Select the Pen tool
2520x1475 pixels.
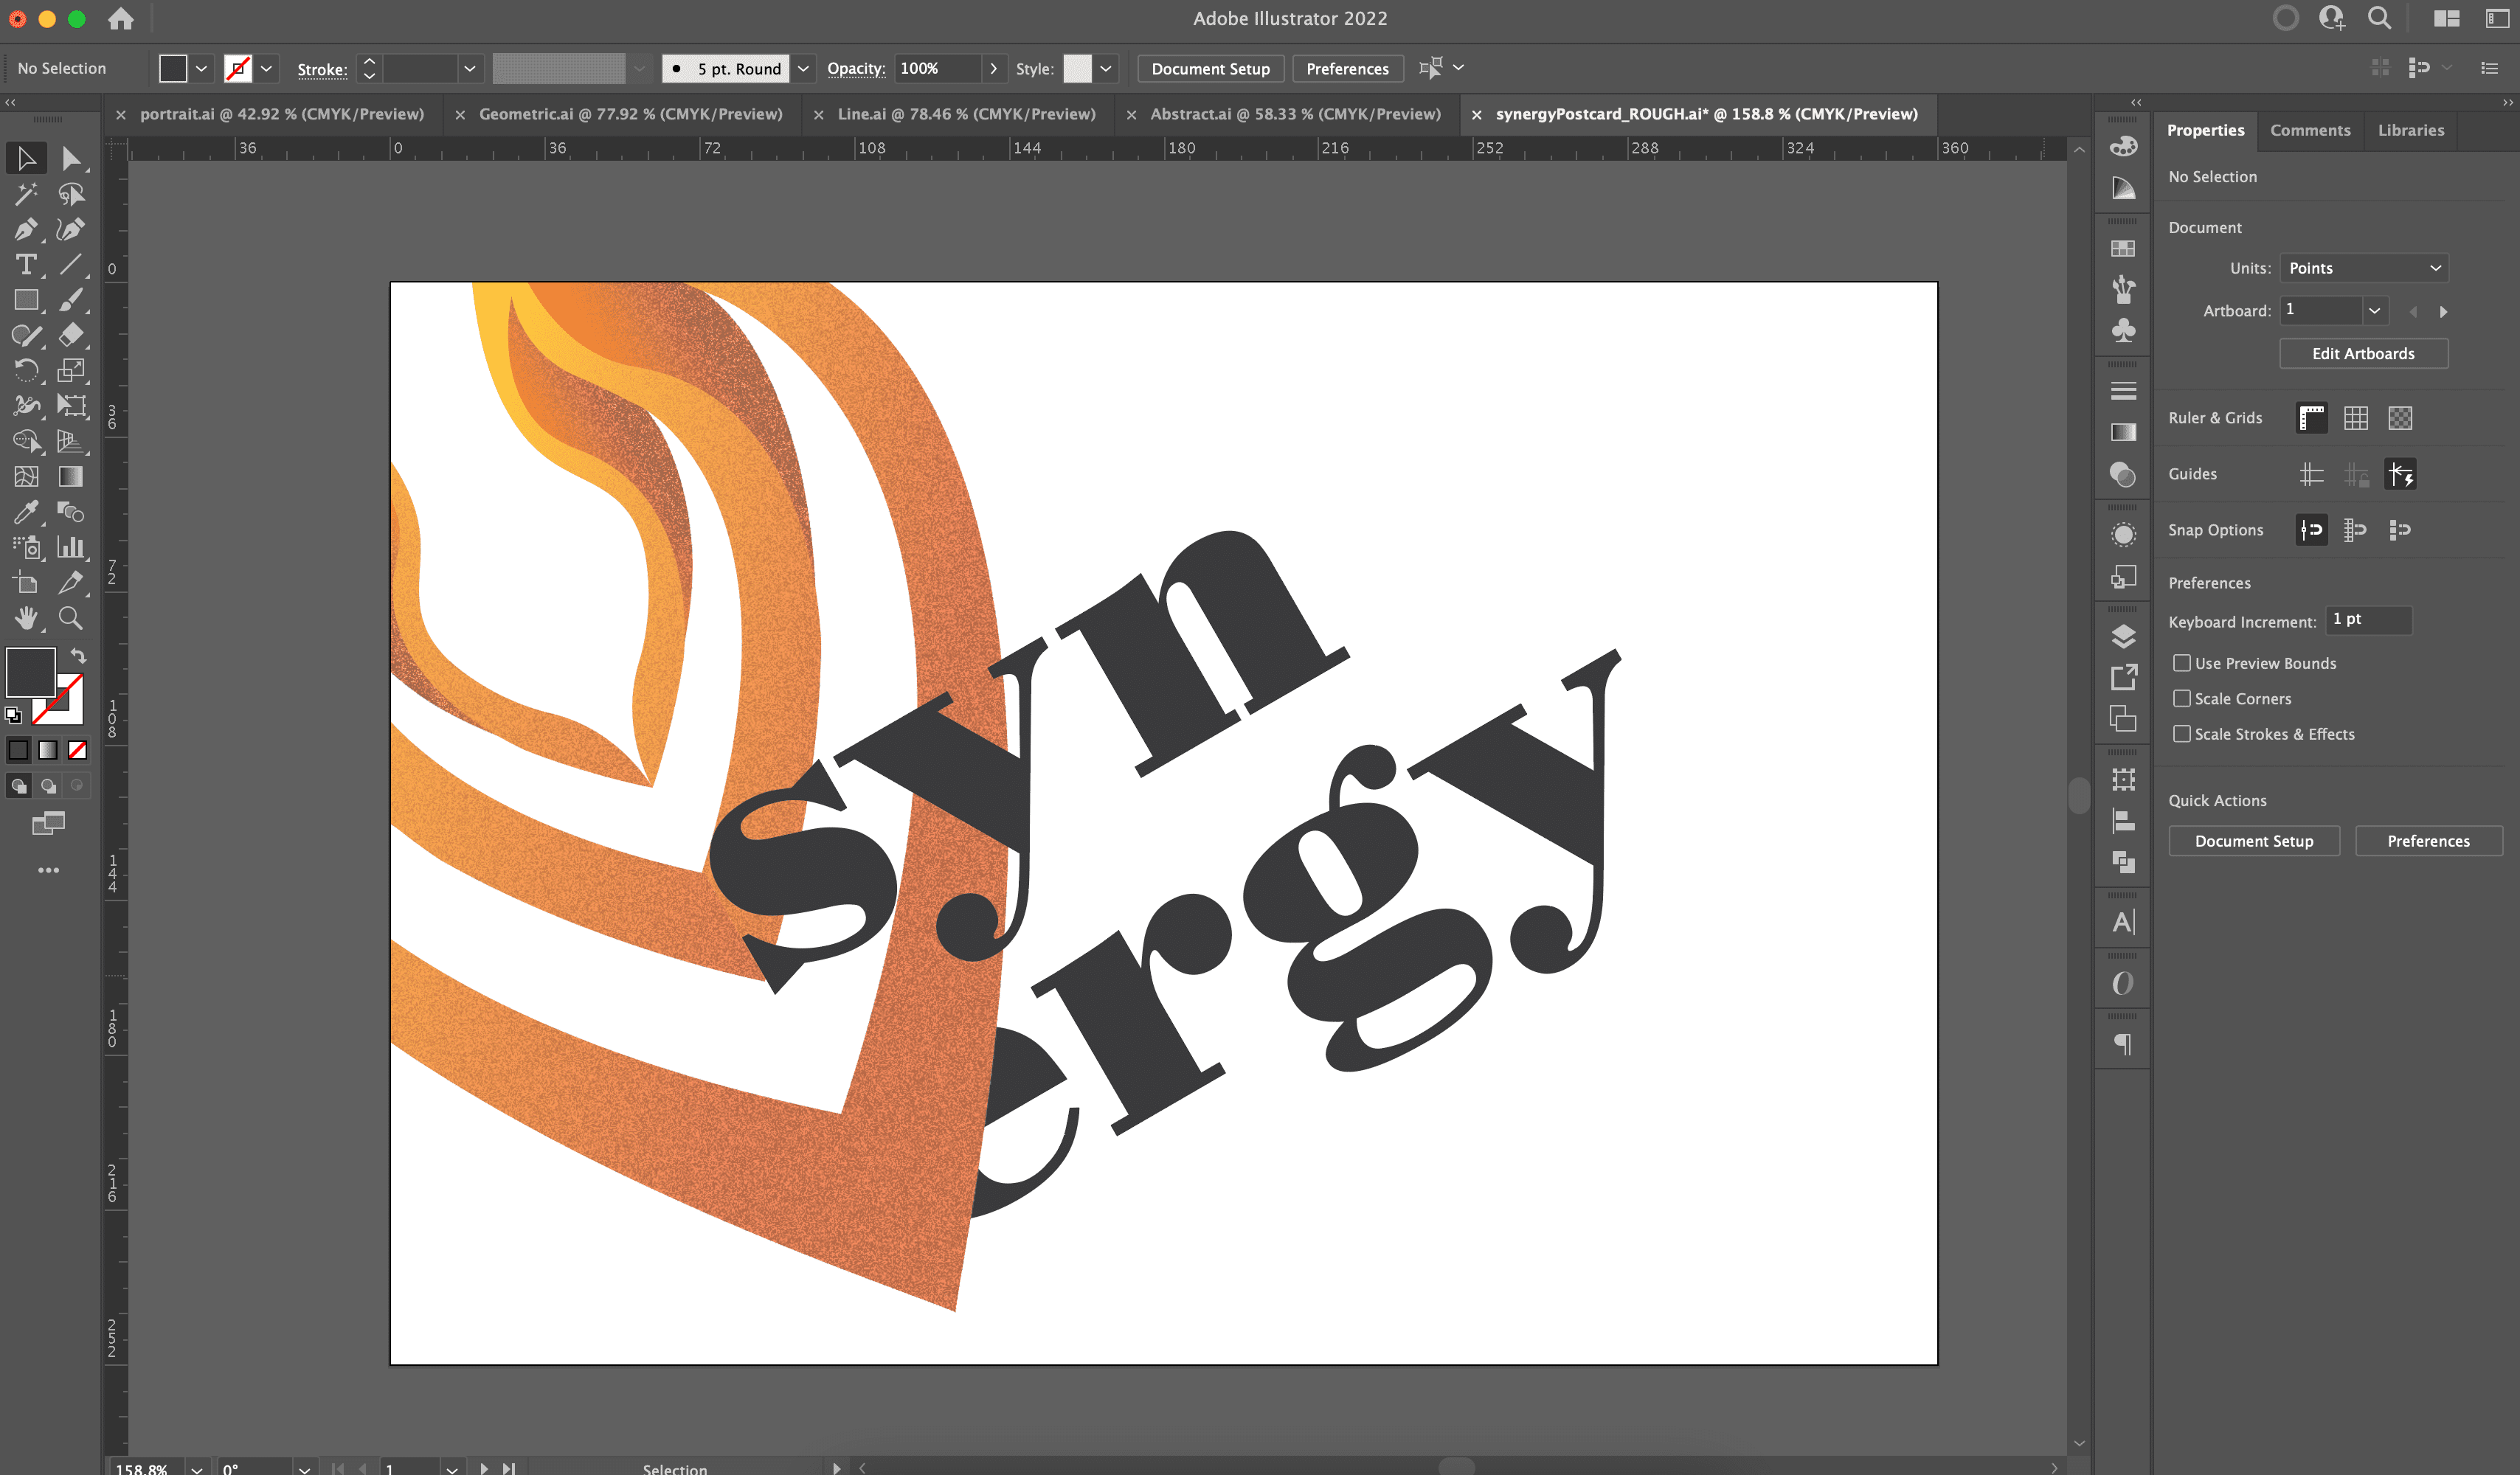point(25,229)
